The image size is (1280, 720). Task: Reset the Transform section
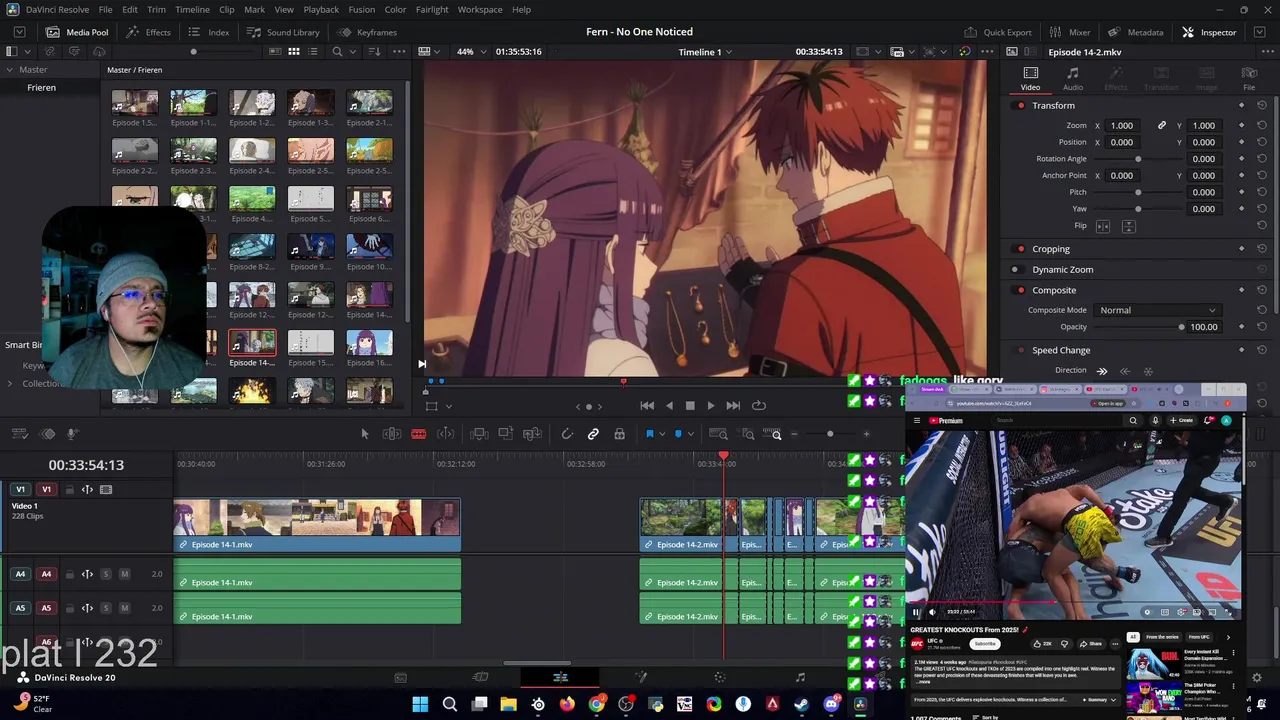(x=1262, y=106)
